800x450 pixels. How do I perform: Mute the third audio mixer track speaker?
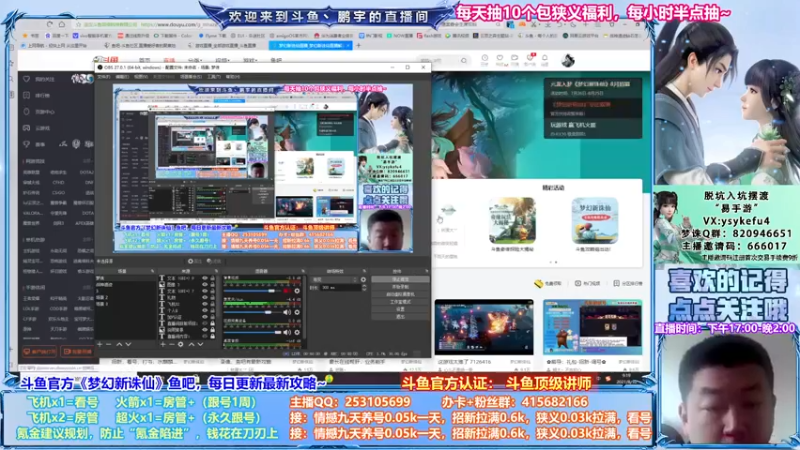tap(287, 332)
